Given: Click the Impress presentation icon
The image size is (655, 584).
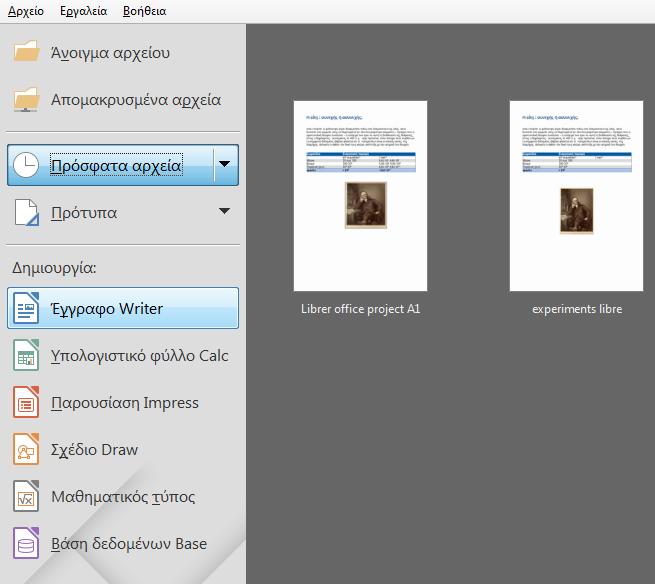Looking at the screenshot, I should 26,402.
